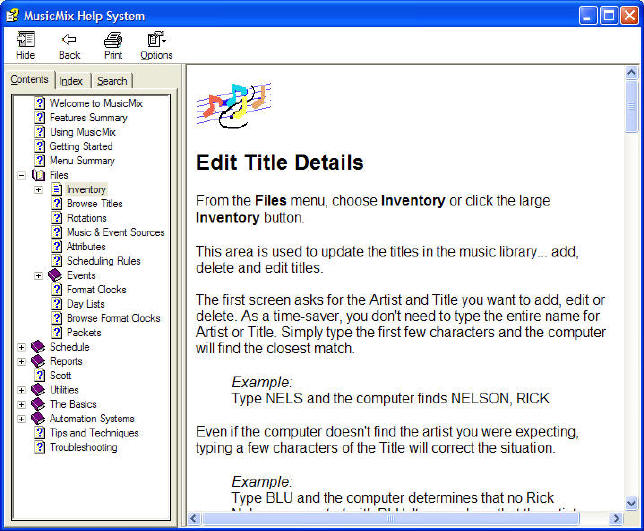Open the Features Summary topic
The height and width of the screenshot is (531, 644).
pyautogui.click(x=89, y=117)
